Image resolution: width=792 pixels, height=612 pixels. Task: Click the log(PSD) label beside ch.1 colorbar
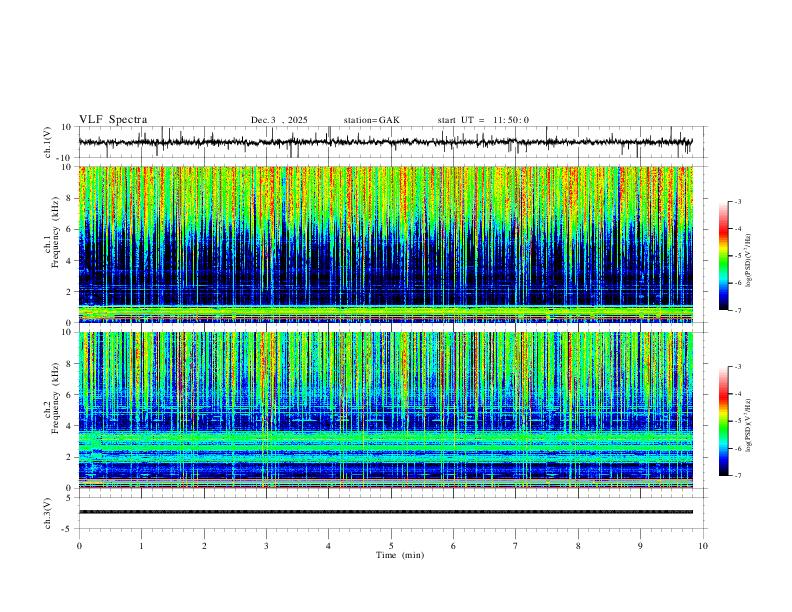pos(749,261)
